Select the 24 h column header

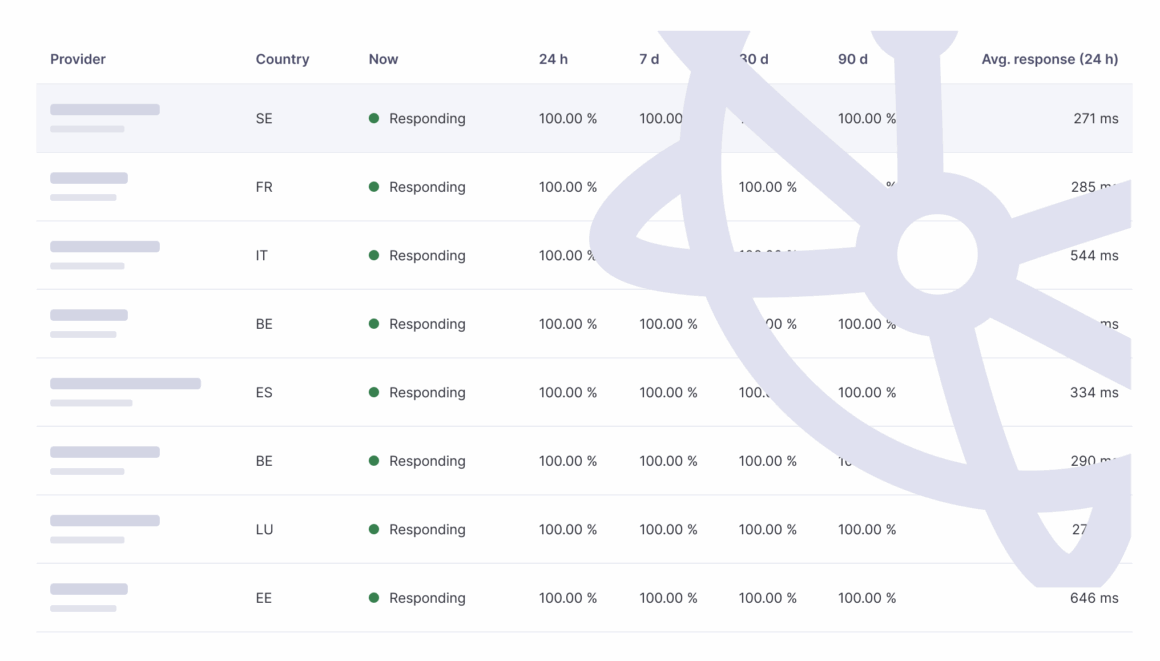point(553,59)
